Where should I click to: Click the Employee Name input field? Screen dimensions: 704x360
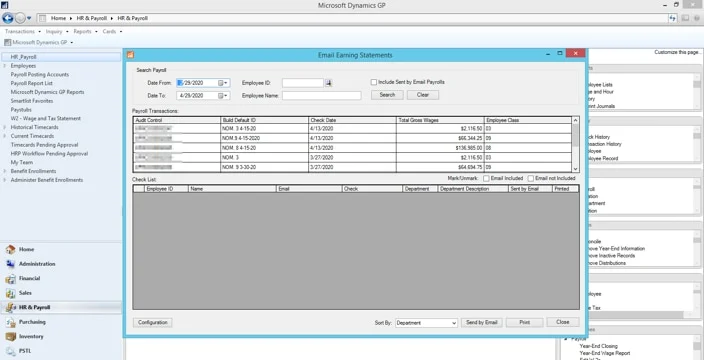(321, 96)
